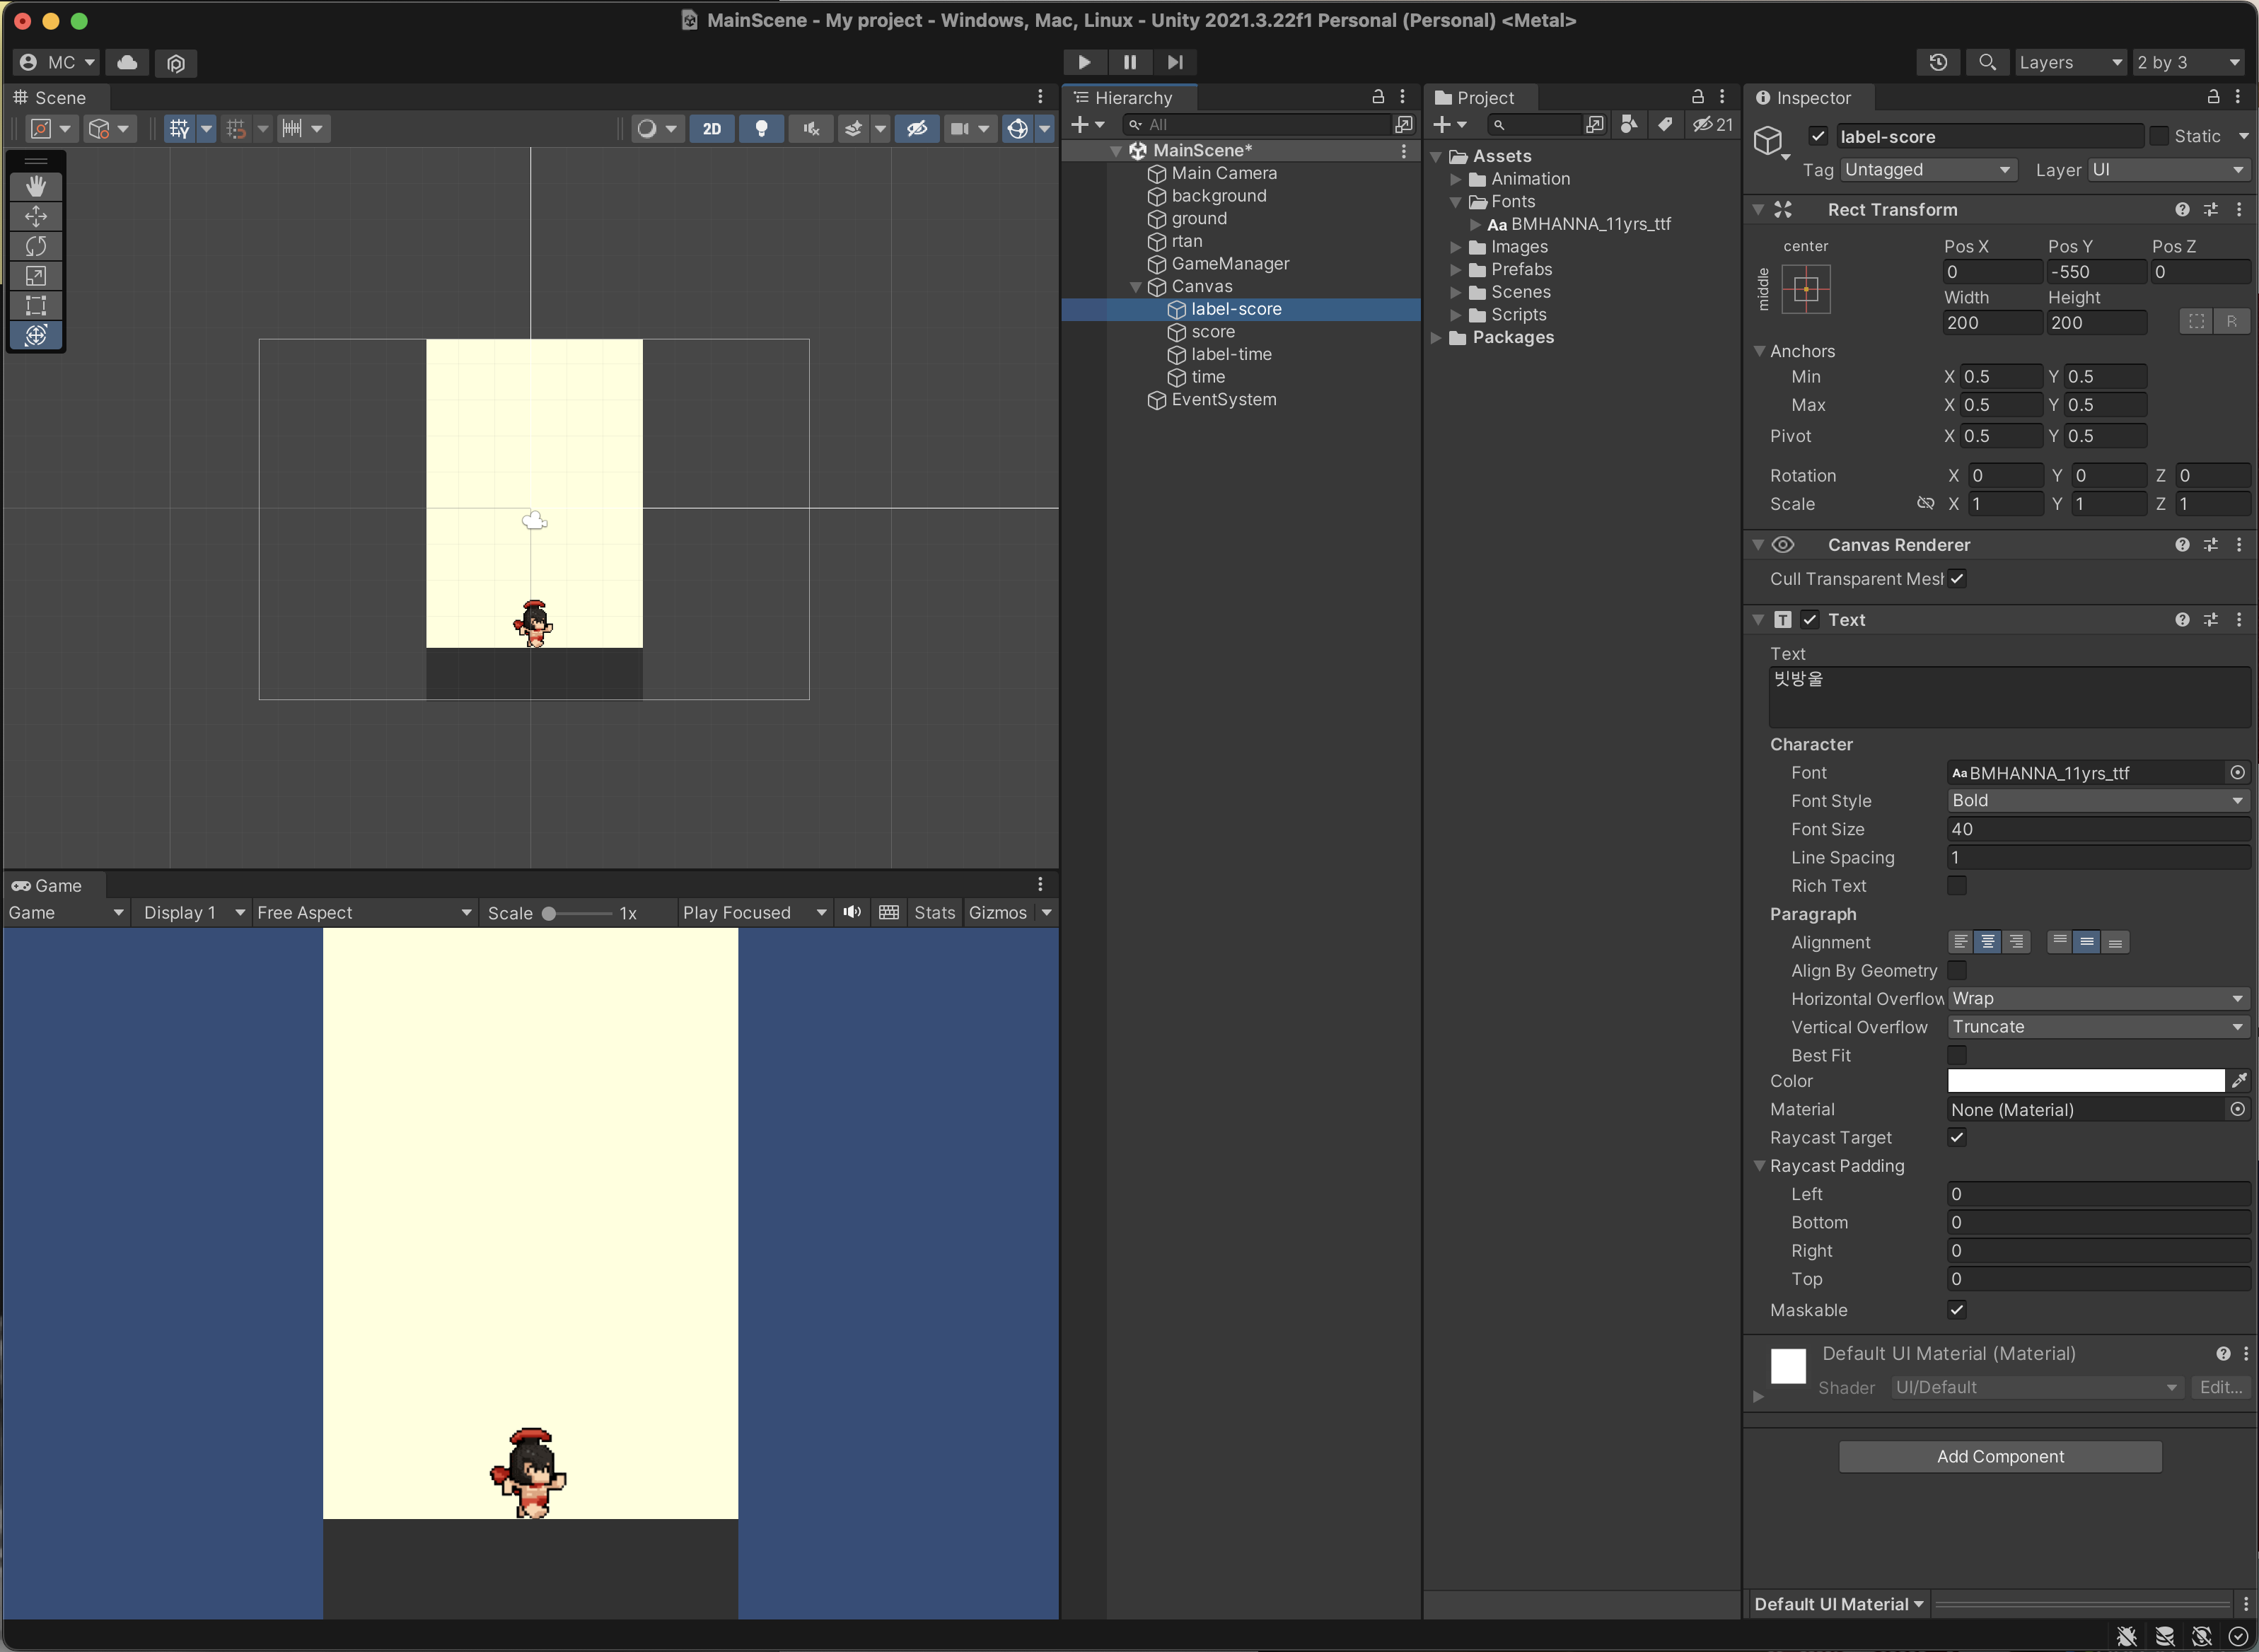Enable the Rich Text checkbox

click(1957, 886)
